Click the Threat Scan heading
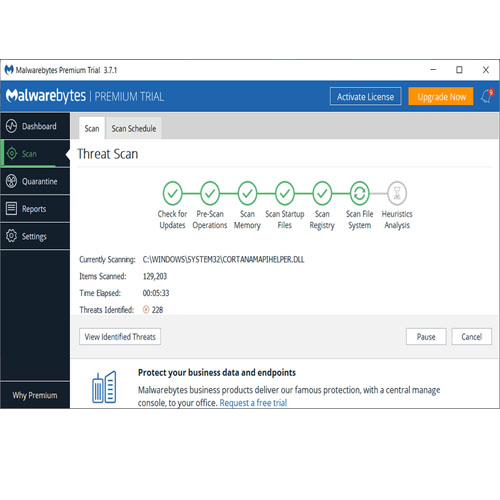The width and height of the screenshot is (500, 500). (x=108, y=154)
